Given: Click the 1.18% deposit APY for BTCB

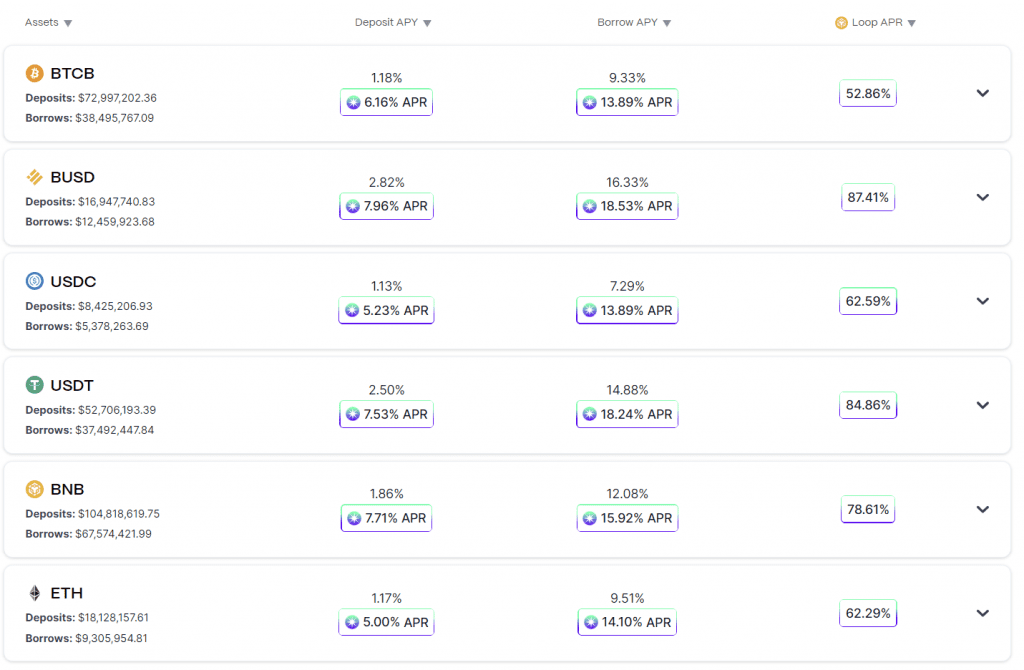Looking at the screenshot, I should (x=387, y=78).
